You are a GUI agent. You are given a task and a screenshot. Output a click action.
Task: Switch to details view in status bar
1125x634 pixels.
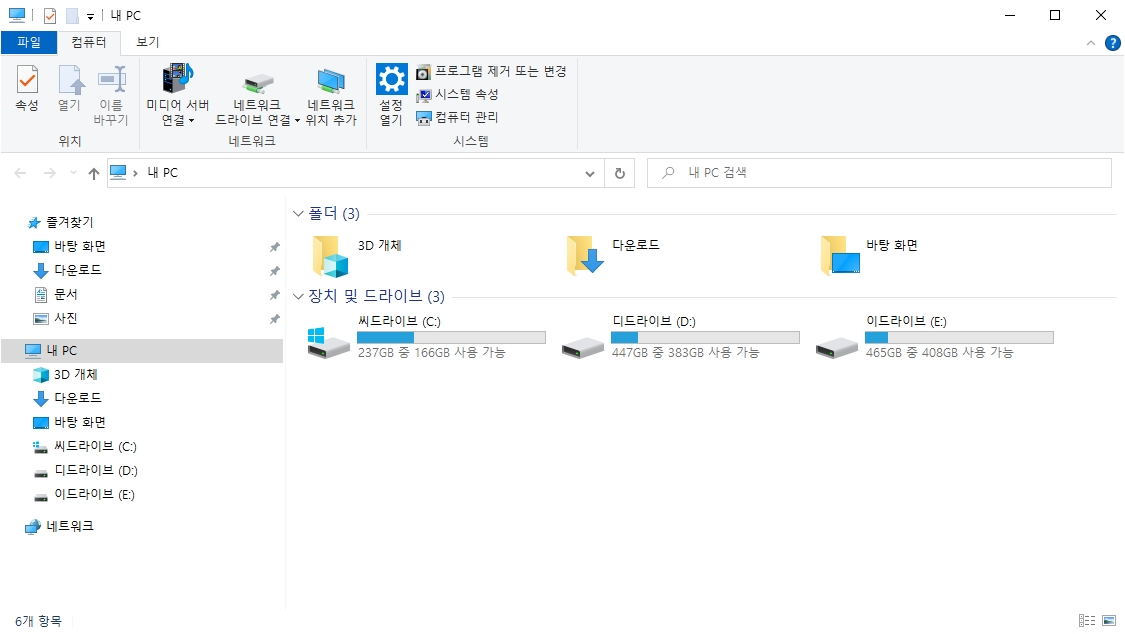click(1087, 620)
